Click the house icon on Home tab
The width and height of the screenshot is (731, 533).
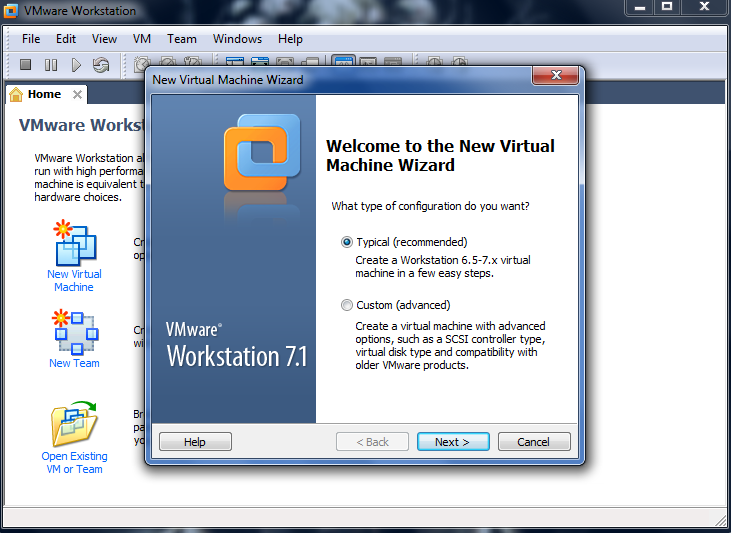(16, 94)
